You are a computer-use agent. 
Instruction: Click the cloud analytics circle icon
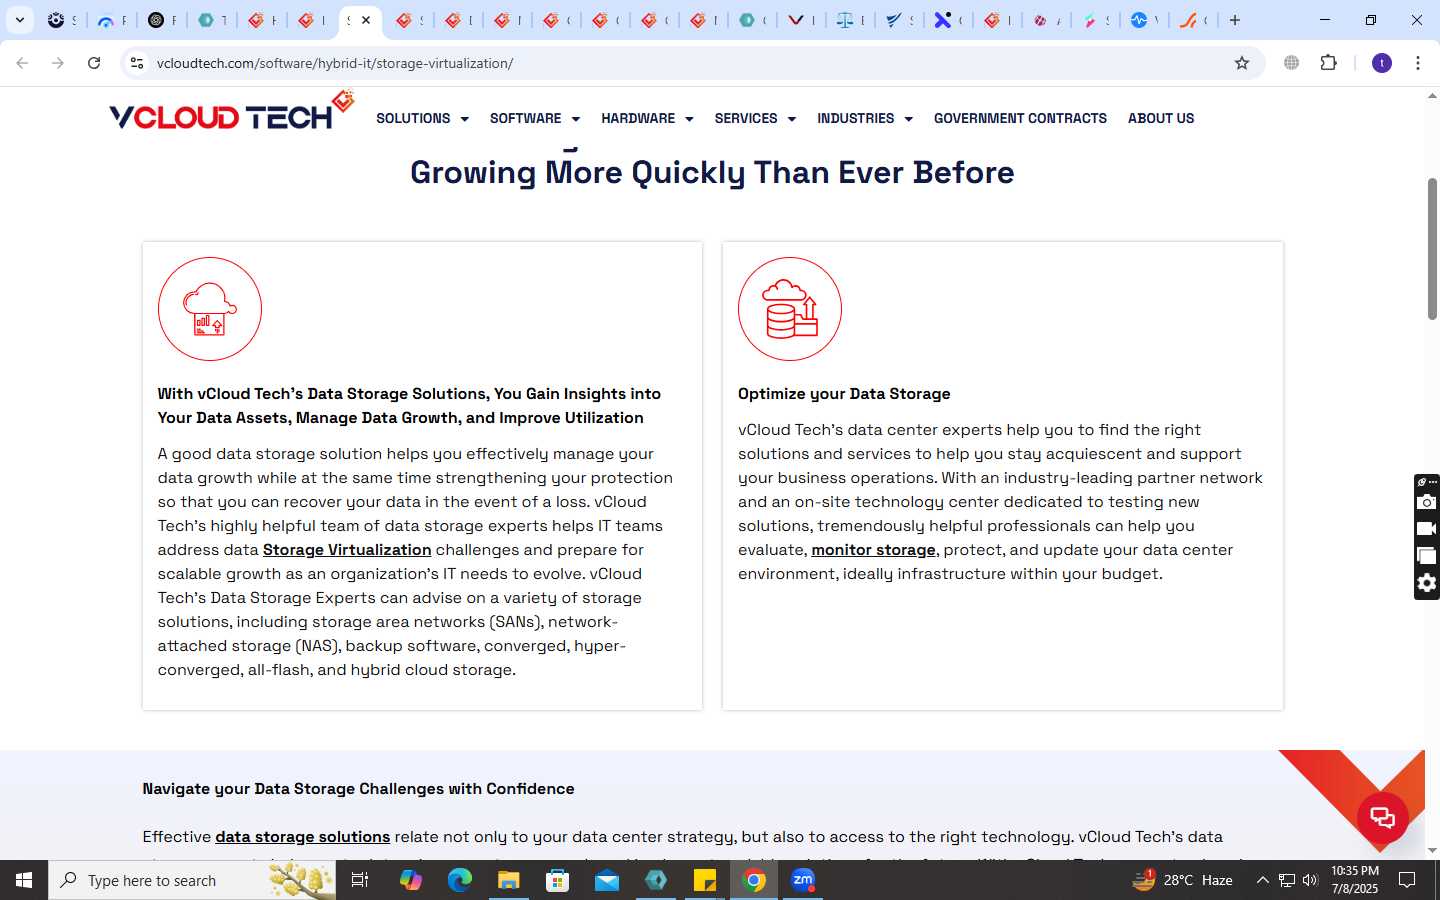click(x=210, y=309)
